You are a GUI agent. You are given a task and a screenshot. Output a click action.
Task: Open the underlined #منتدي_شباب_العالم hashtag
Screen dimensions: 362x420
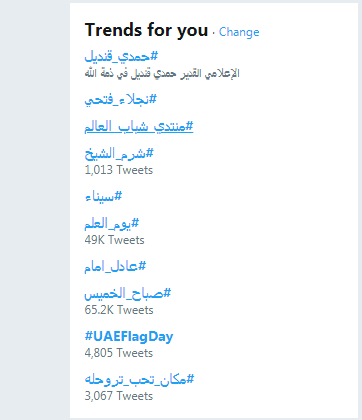(x=139, y=127)
